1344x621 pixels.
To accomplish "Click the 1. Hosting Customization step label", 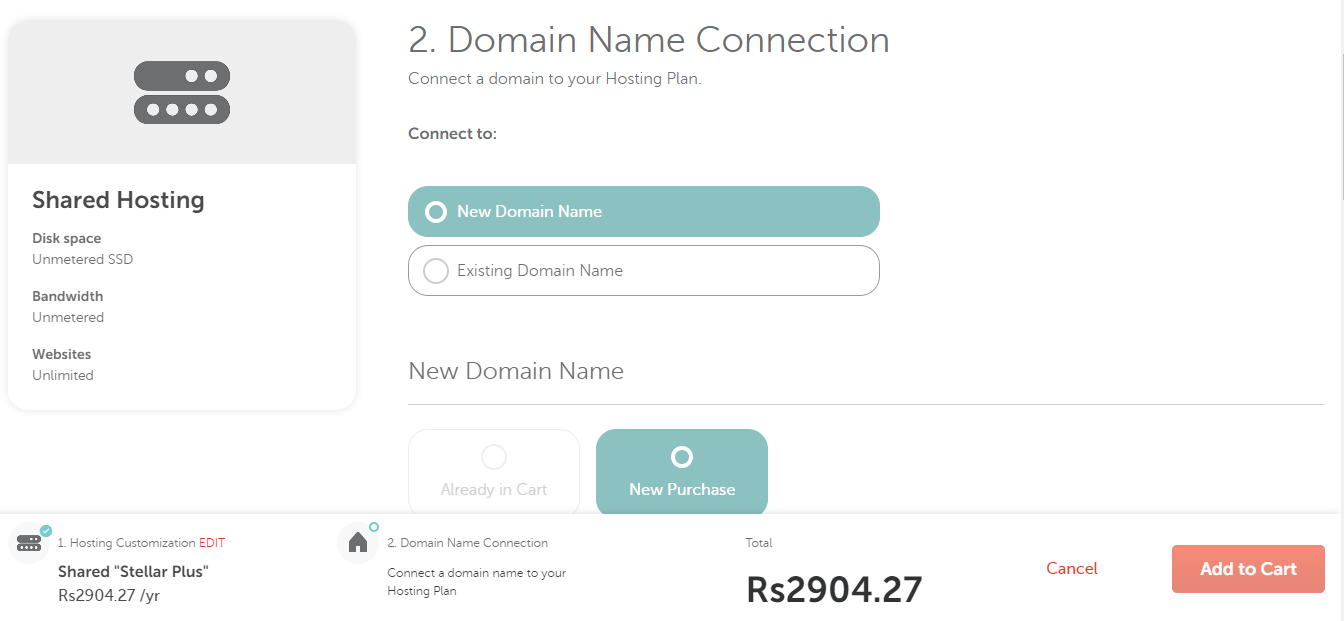I will 126,543.
